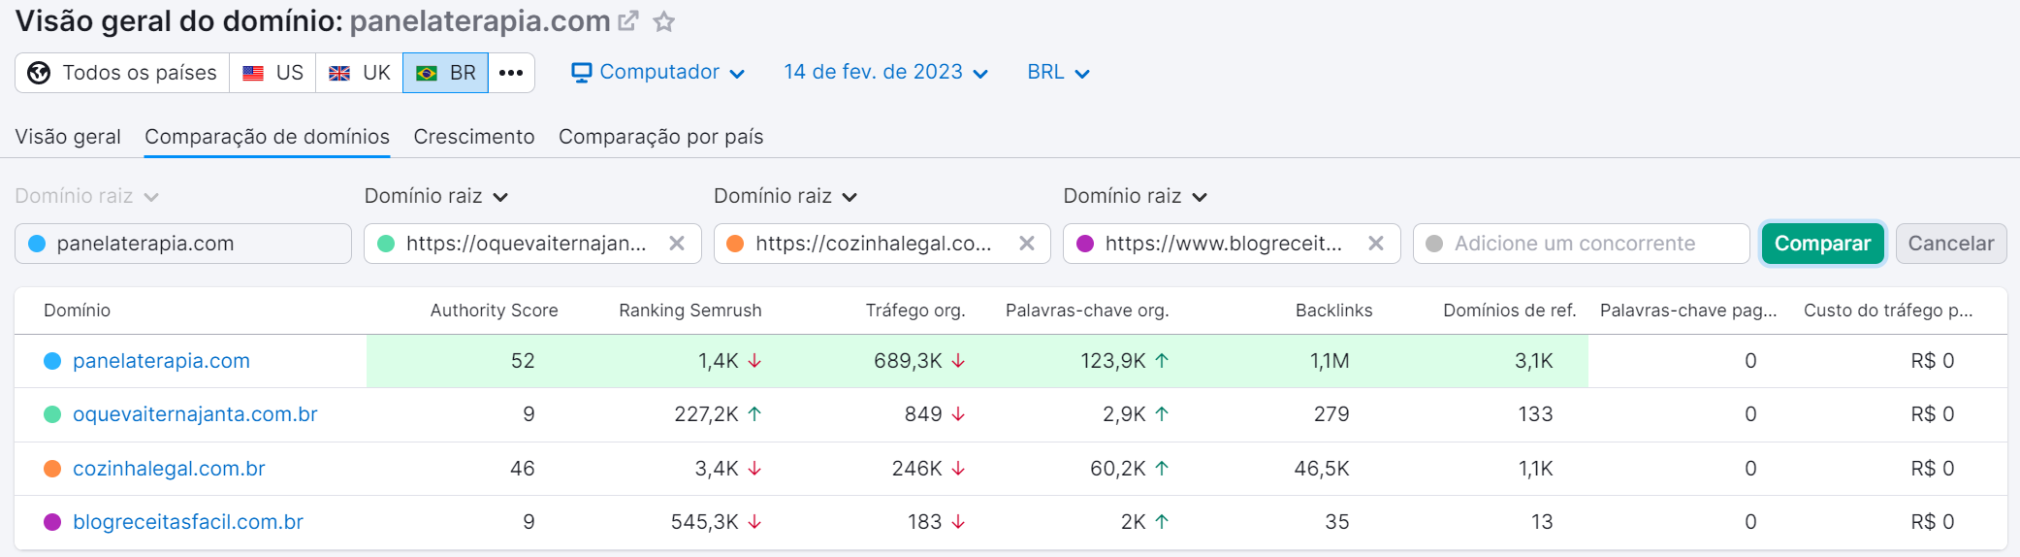
Task: Open date picker 14 de fev. de 2023
Action: point(886,73)
